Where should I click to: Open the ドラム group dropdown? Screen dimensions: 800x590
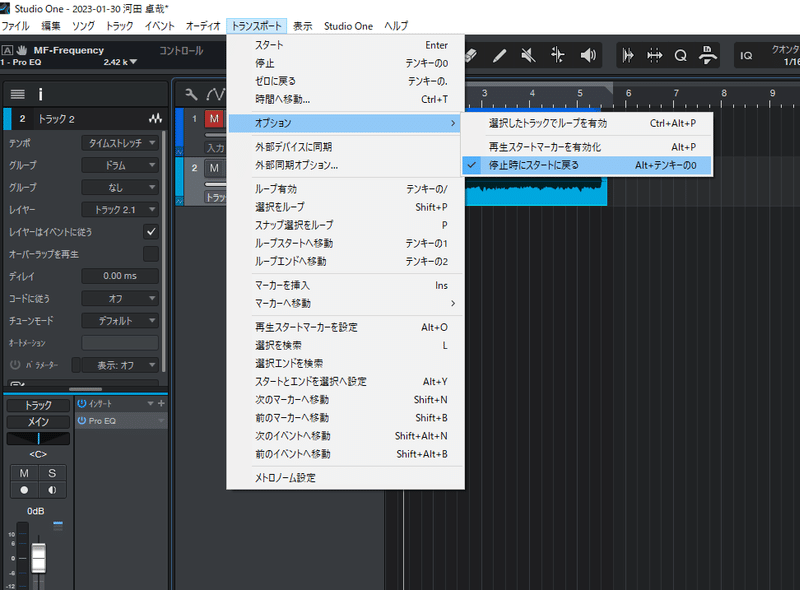point(120,165)
